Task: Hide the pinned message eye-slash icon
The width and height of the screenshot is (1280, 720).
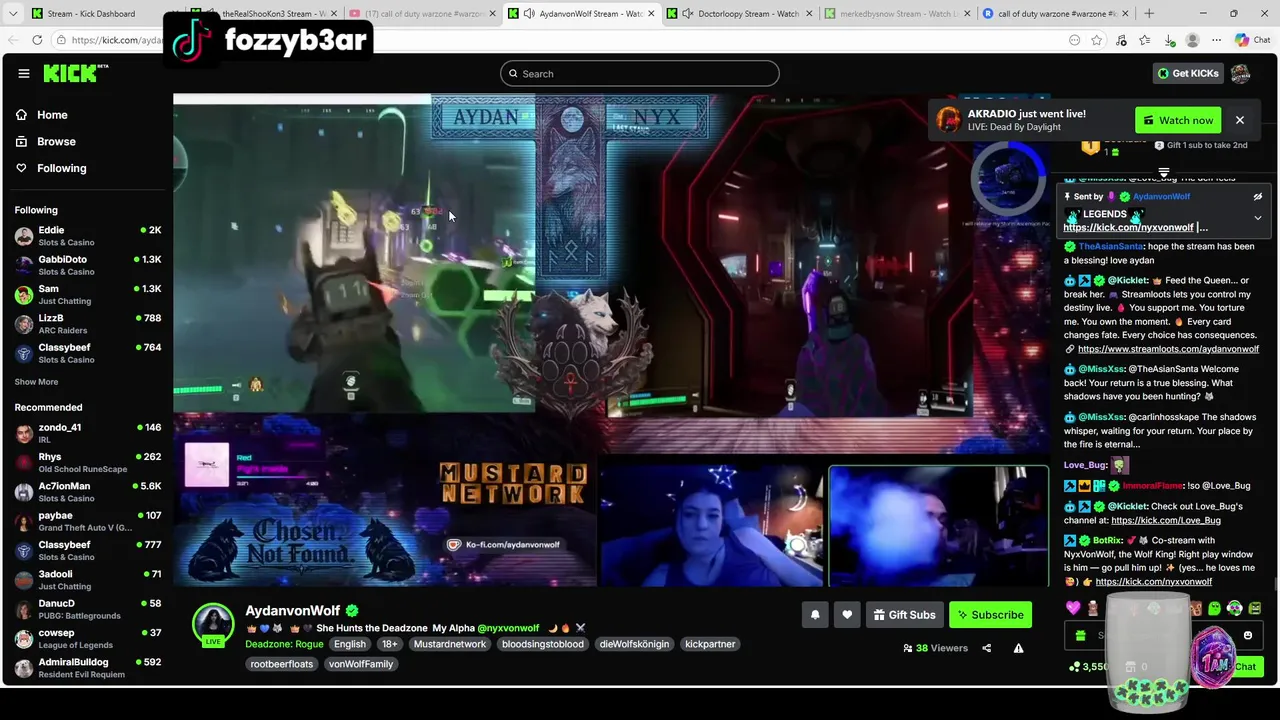Action: pyautogui.click(x=1258, y=197)
